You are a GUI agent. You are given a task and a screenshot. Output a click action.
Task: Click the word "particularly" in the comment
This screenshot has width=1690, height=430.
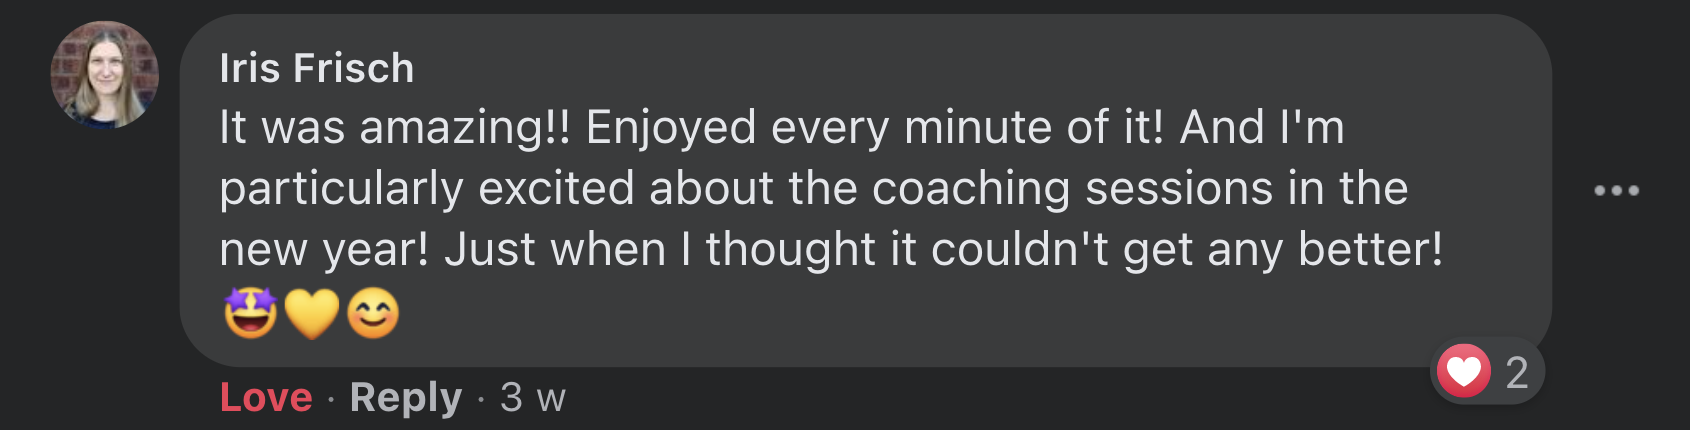(x=341, y=189)
